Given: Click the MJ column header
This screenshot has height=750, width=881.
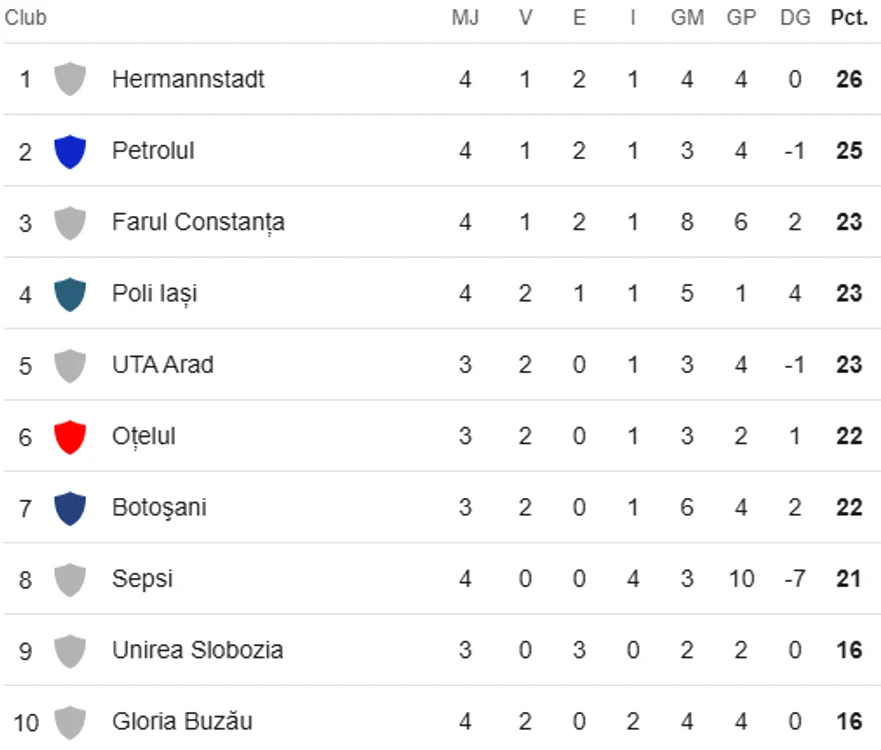Looking at the screenshot, I should pos(465,18).
